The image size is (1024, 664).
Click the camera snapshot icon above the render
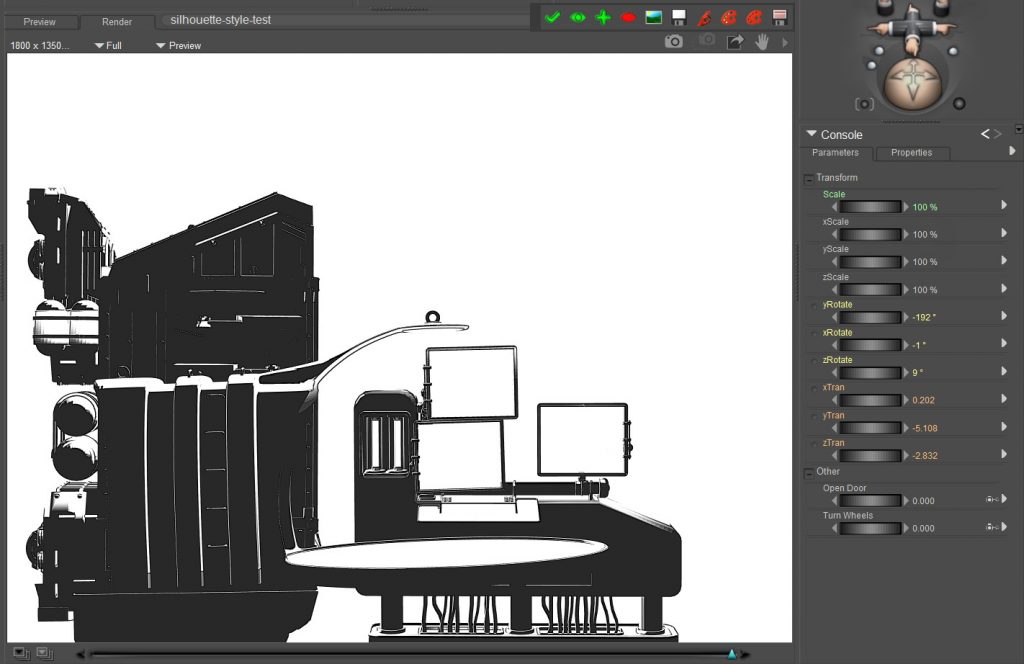[674, 41]
